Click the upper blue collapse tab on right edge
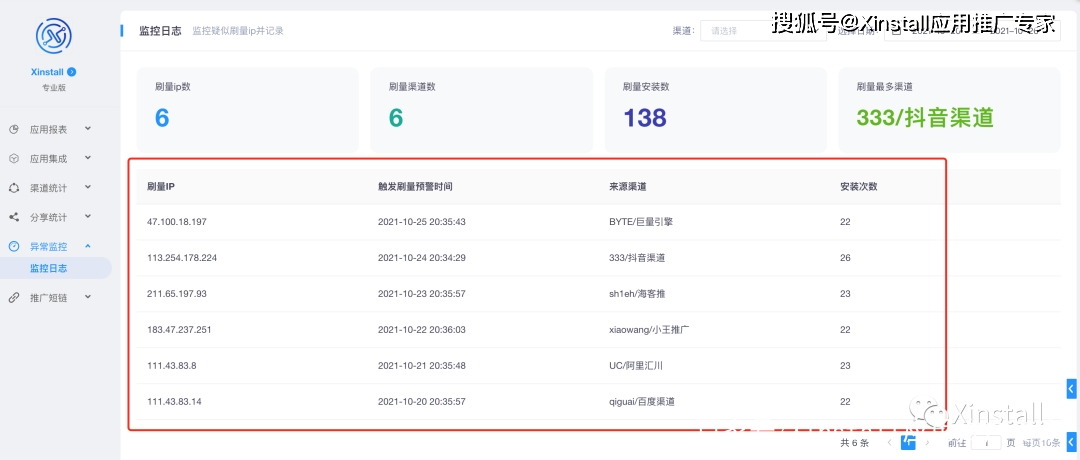 pyautogui.click(x=1072, y=389)
